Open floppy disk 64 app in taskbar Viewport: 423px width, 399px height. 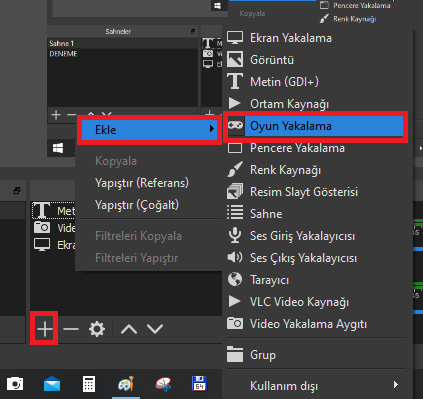tap(199, 384)
